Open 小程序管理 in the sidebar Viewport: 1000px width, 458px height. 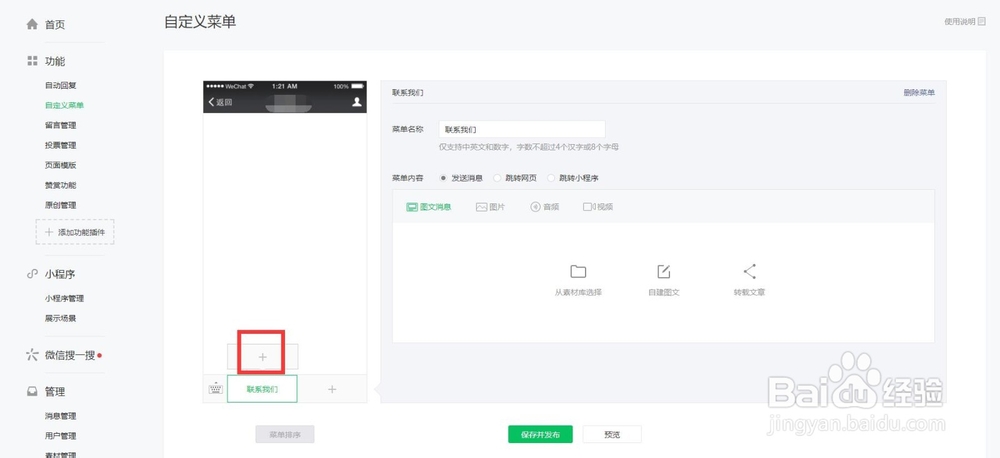coord(64,298)
